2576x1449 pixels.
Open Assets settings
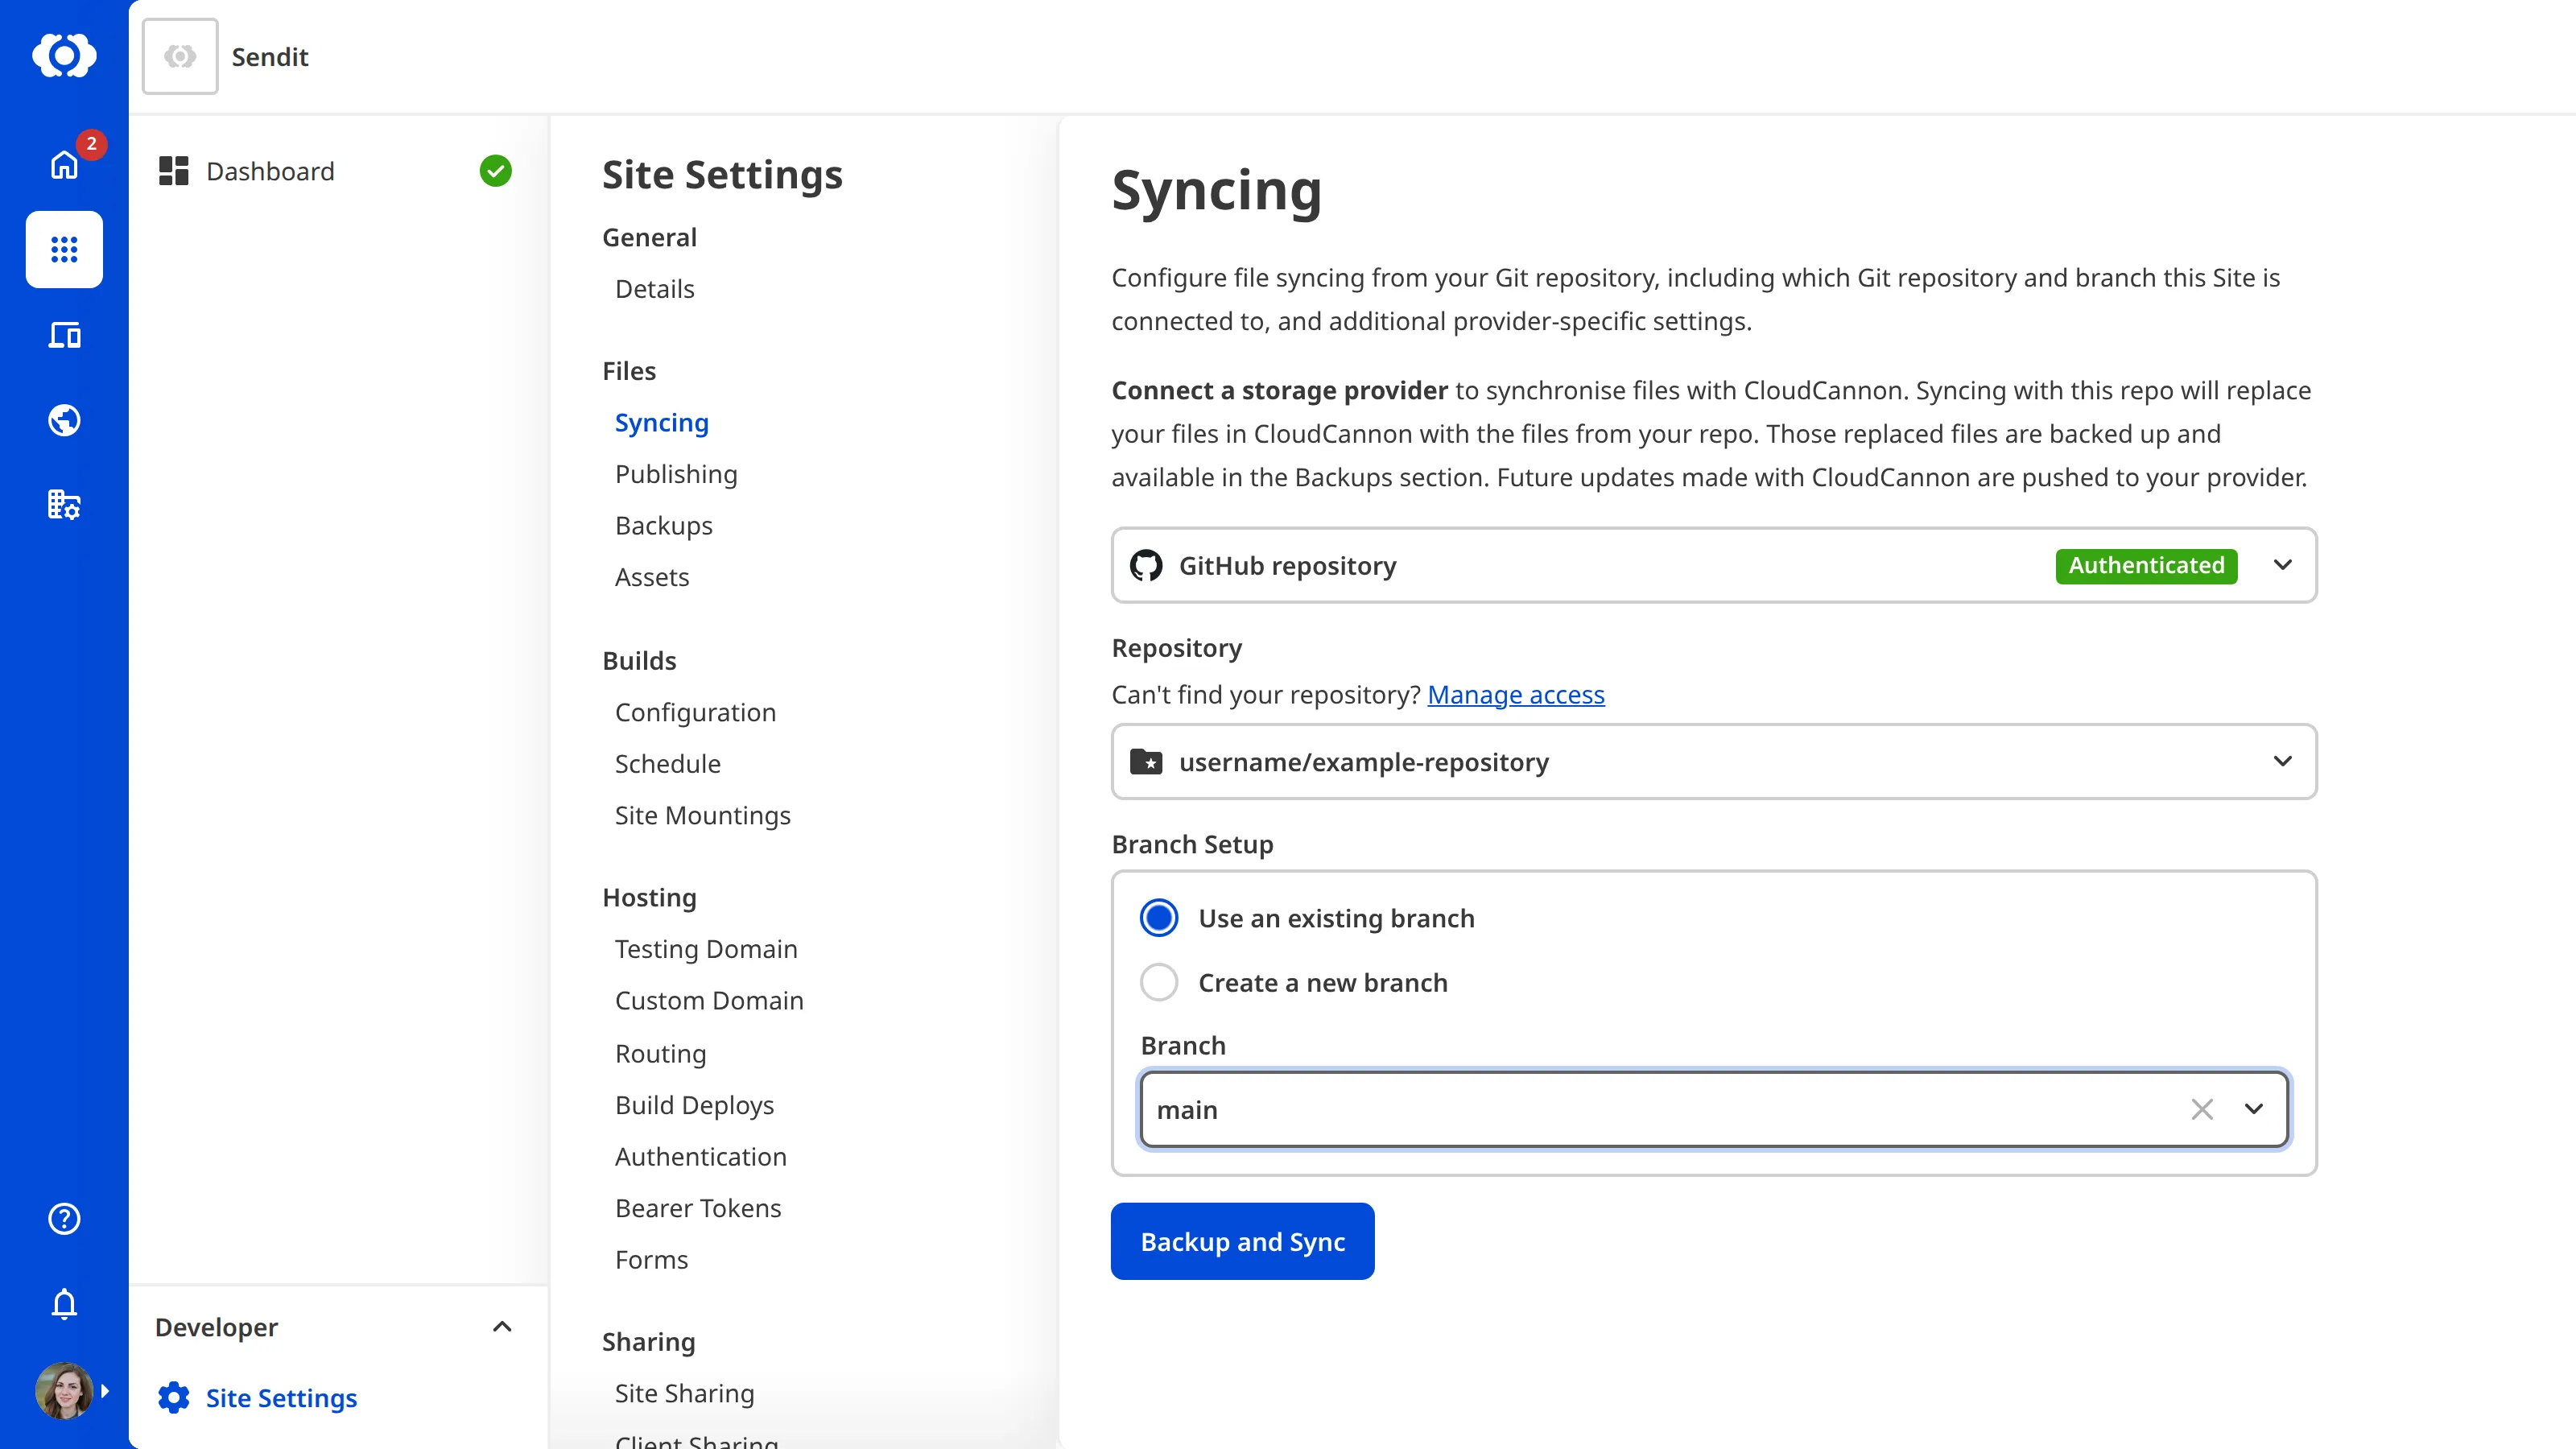[652, 578]
